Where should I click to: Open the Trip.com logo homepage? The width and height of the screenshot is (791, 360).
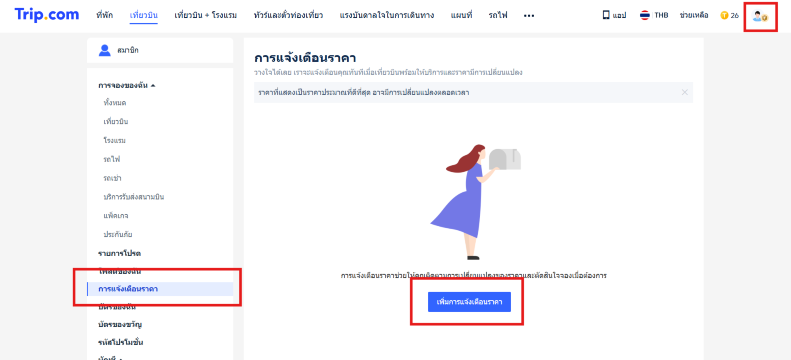pyautogui.click(x=47, y=15)
